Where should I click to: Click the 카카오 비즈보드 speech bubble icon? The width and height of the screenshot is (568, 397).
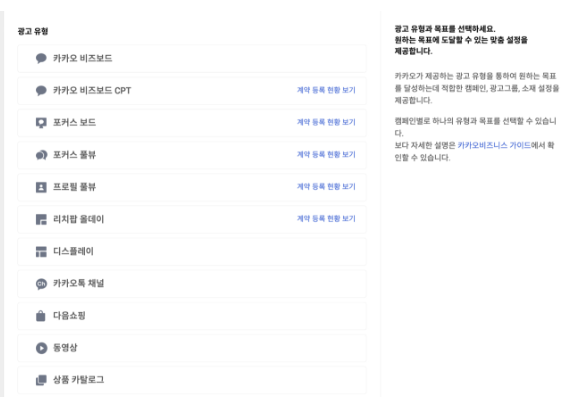click(41, 58)
